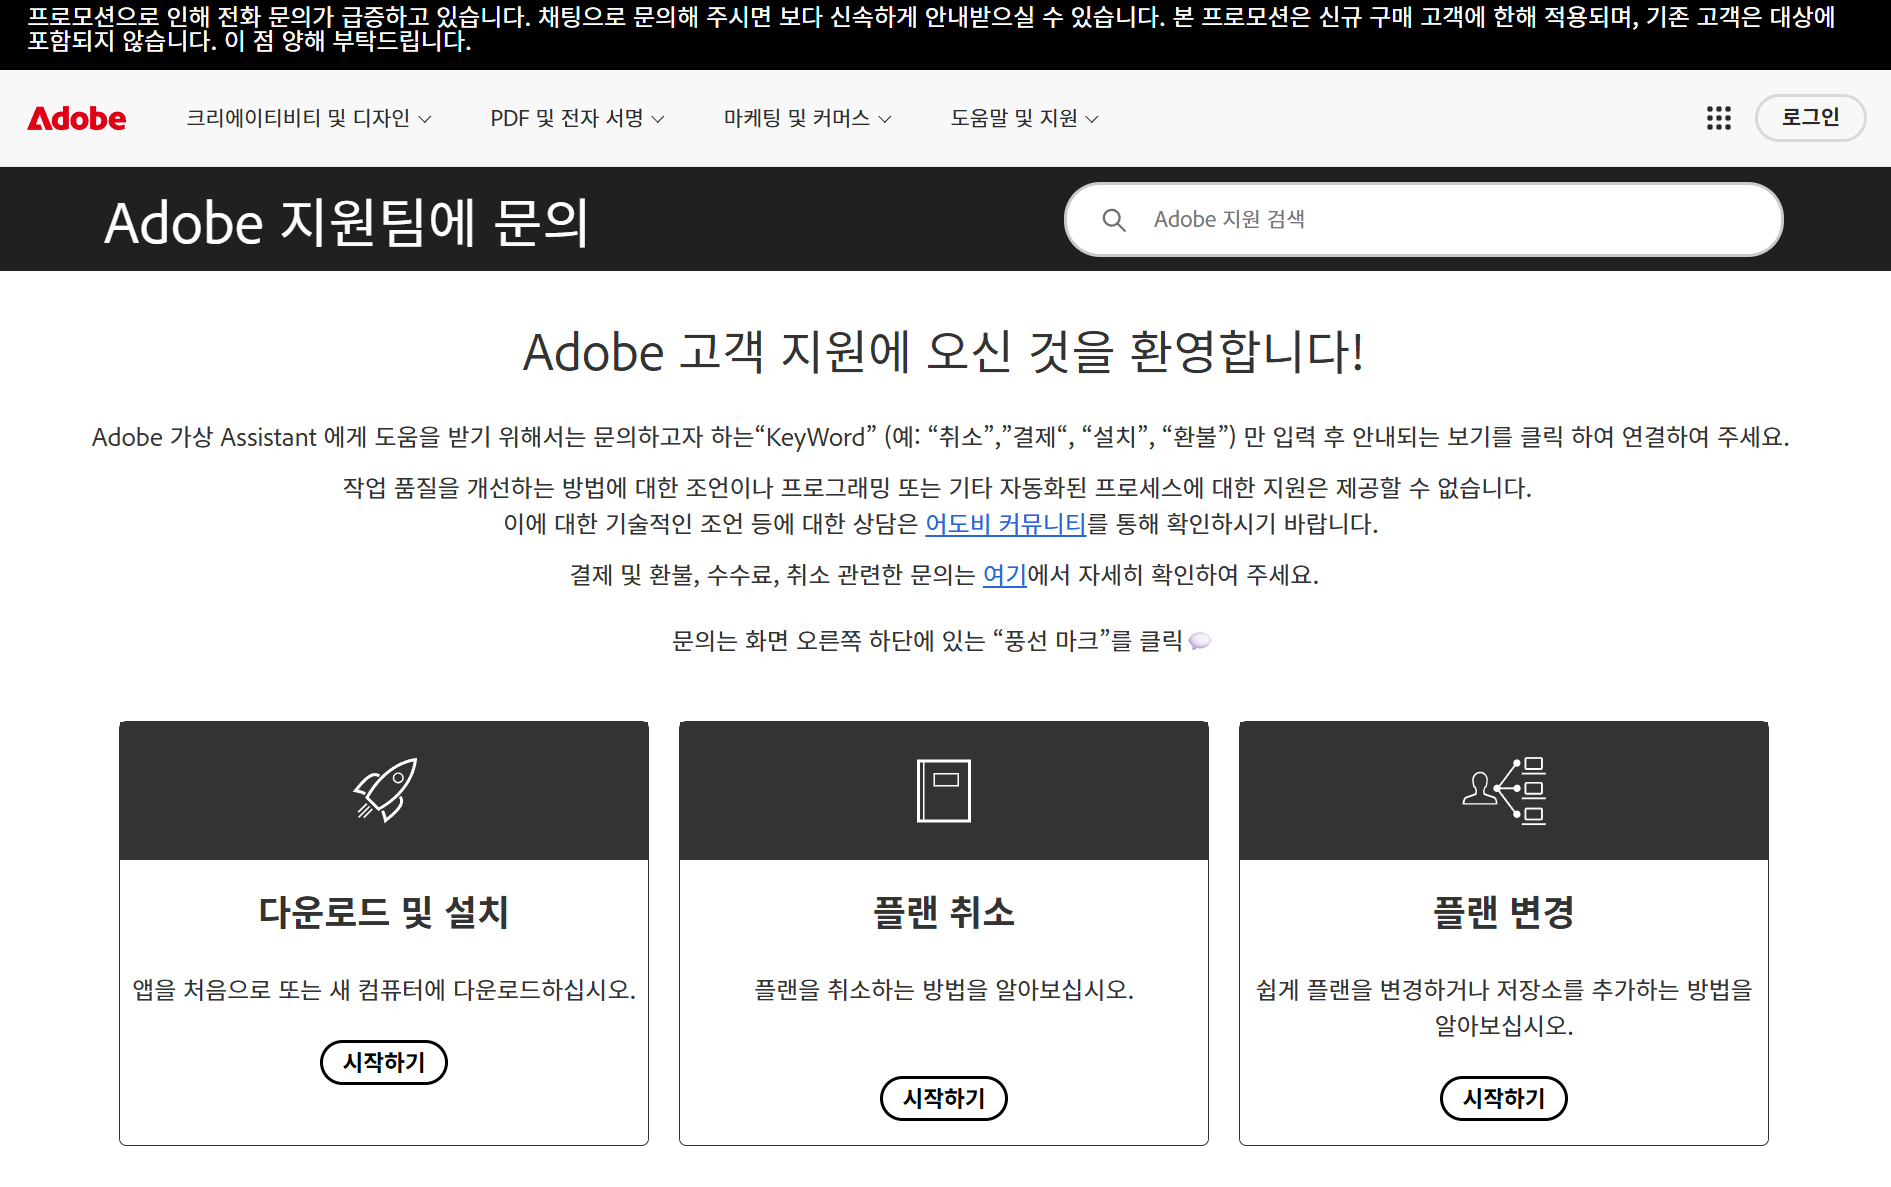
Task: Click 시작하기 under 플랜 변경
Action: pyautogui.click(x=1504, y=1098)
